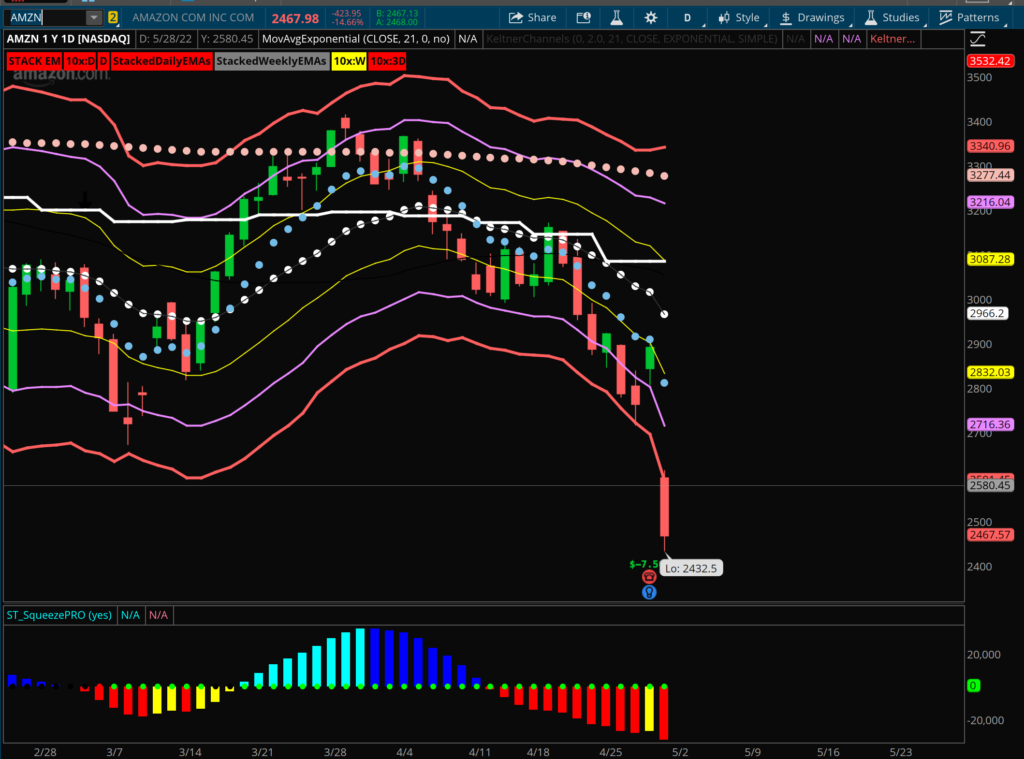
Task: Click the 5/2 date axis label
Action: tap(680, 752)
